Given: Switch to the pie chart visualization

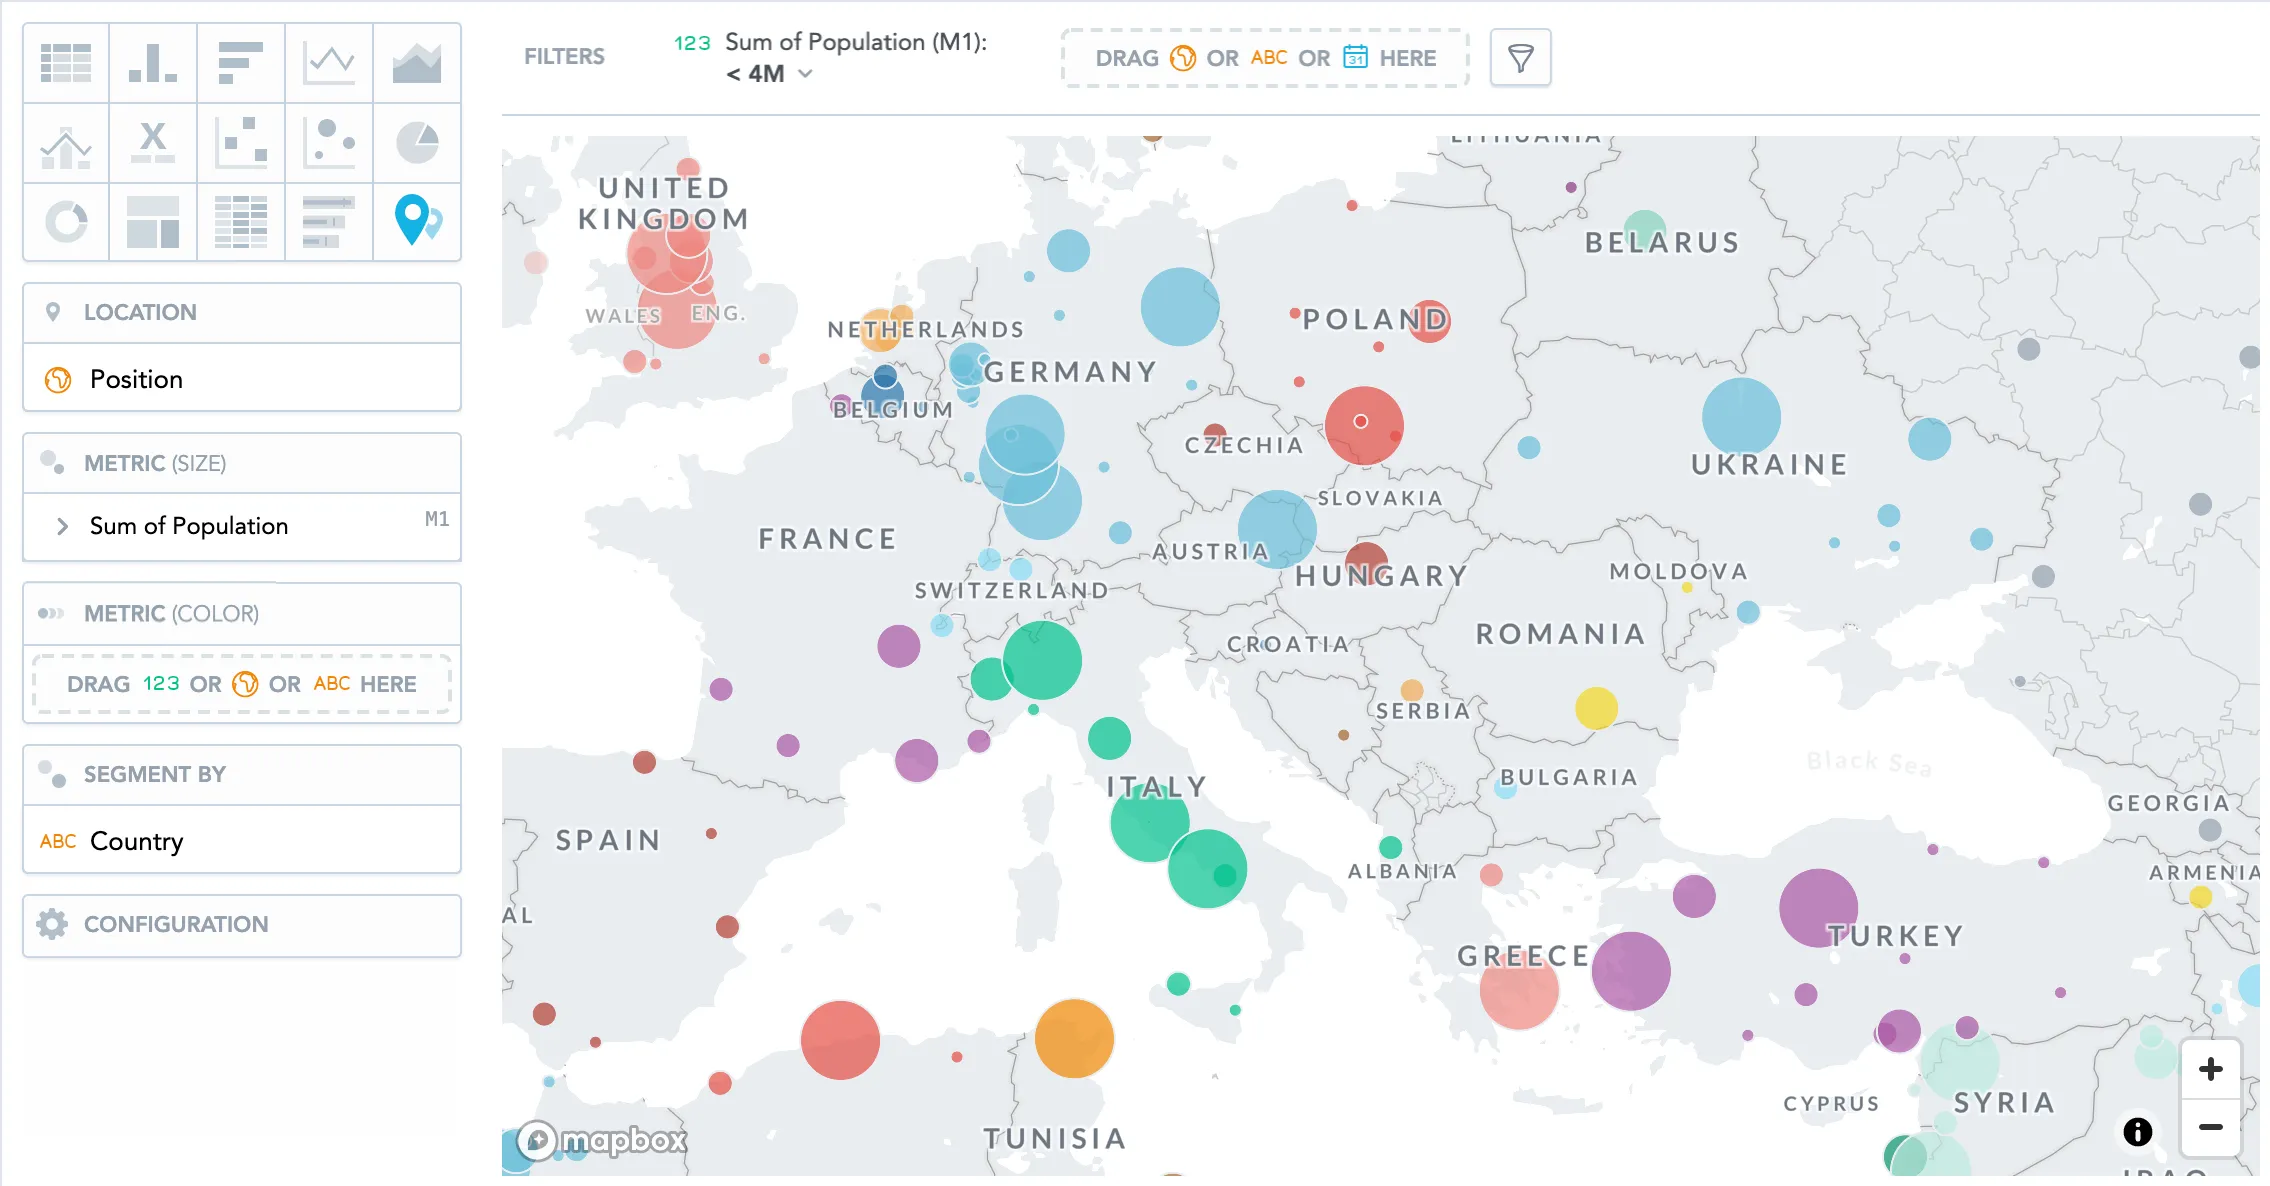Looking at the screenshot, I should (416, 143).
